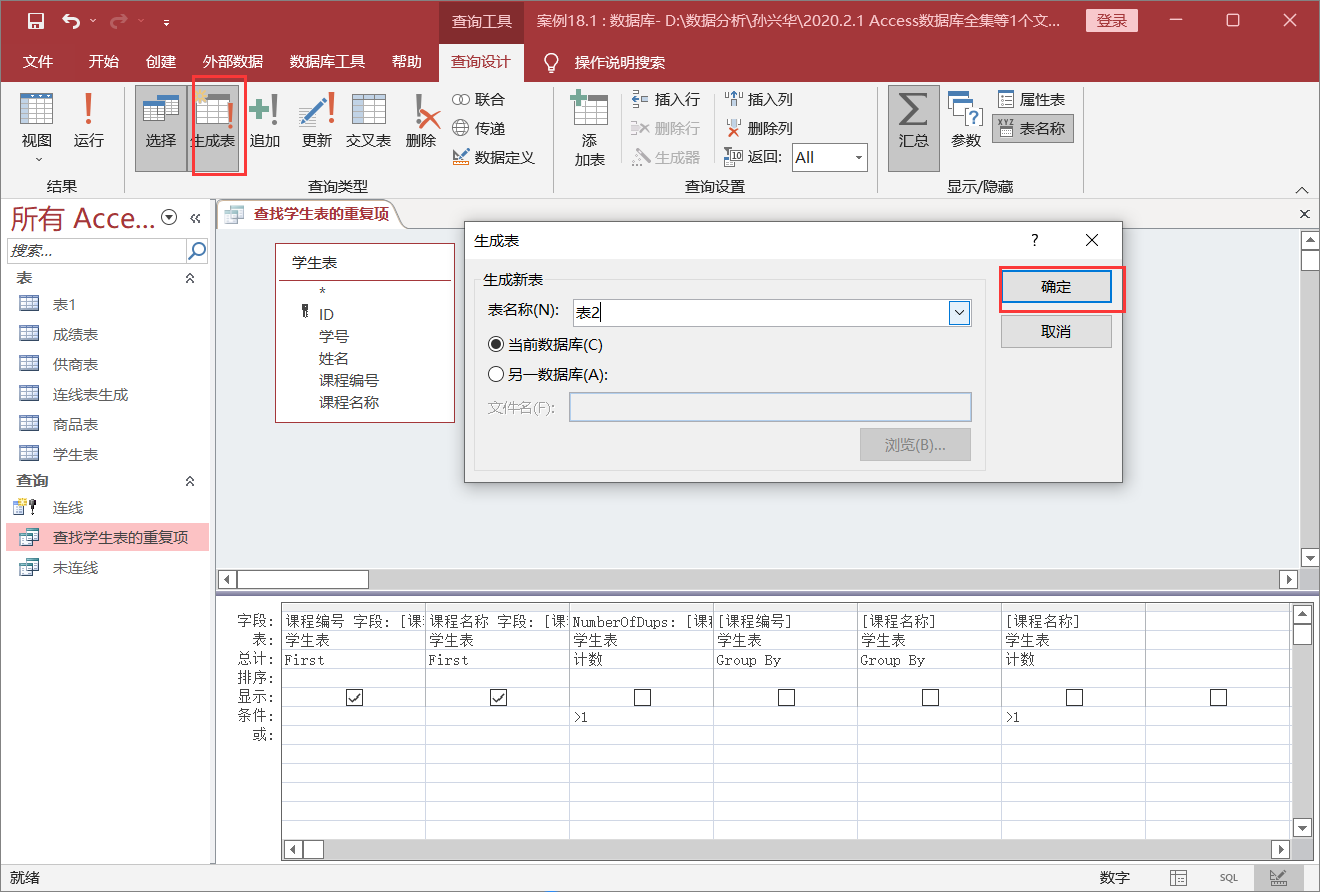Switch to the 数据库工具 ribbon tab
Image resolution: width=1320 pixels, height=892 pixels.
tap(327, 62)
